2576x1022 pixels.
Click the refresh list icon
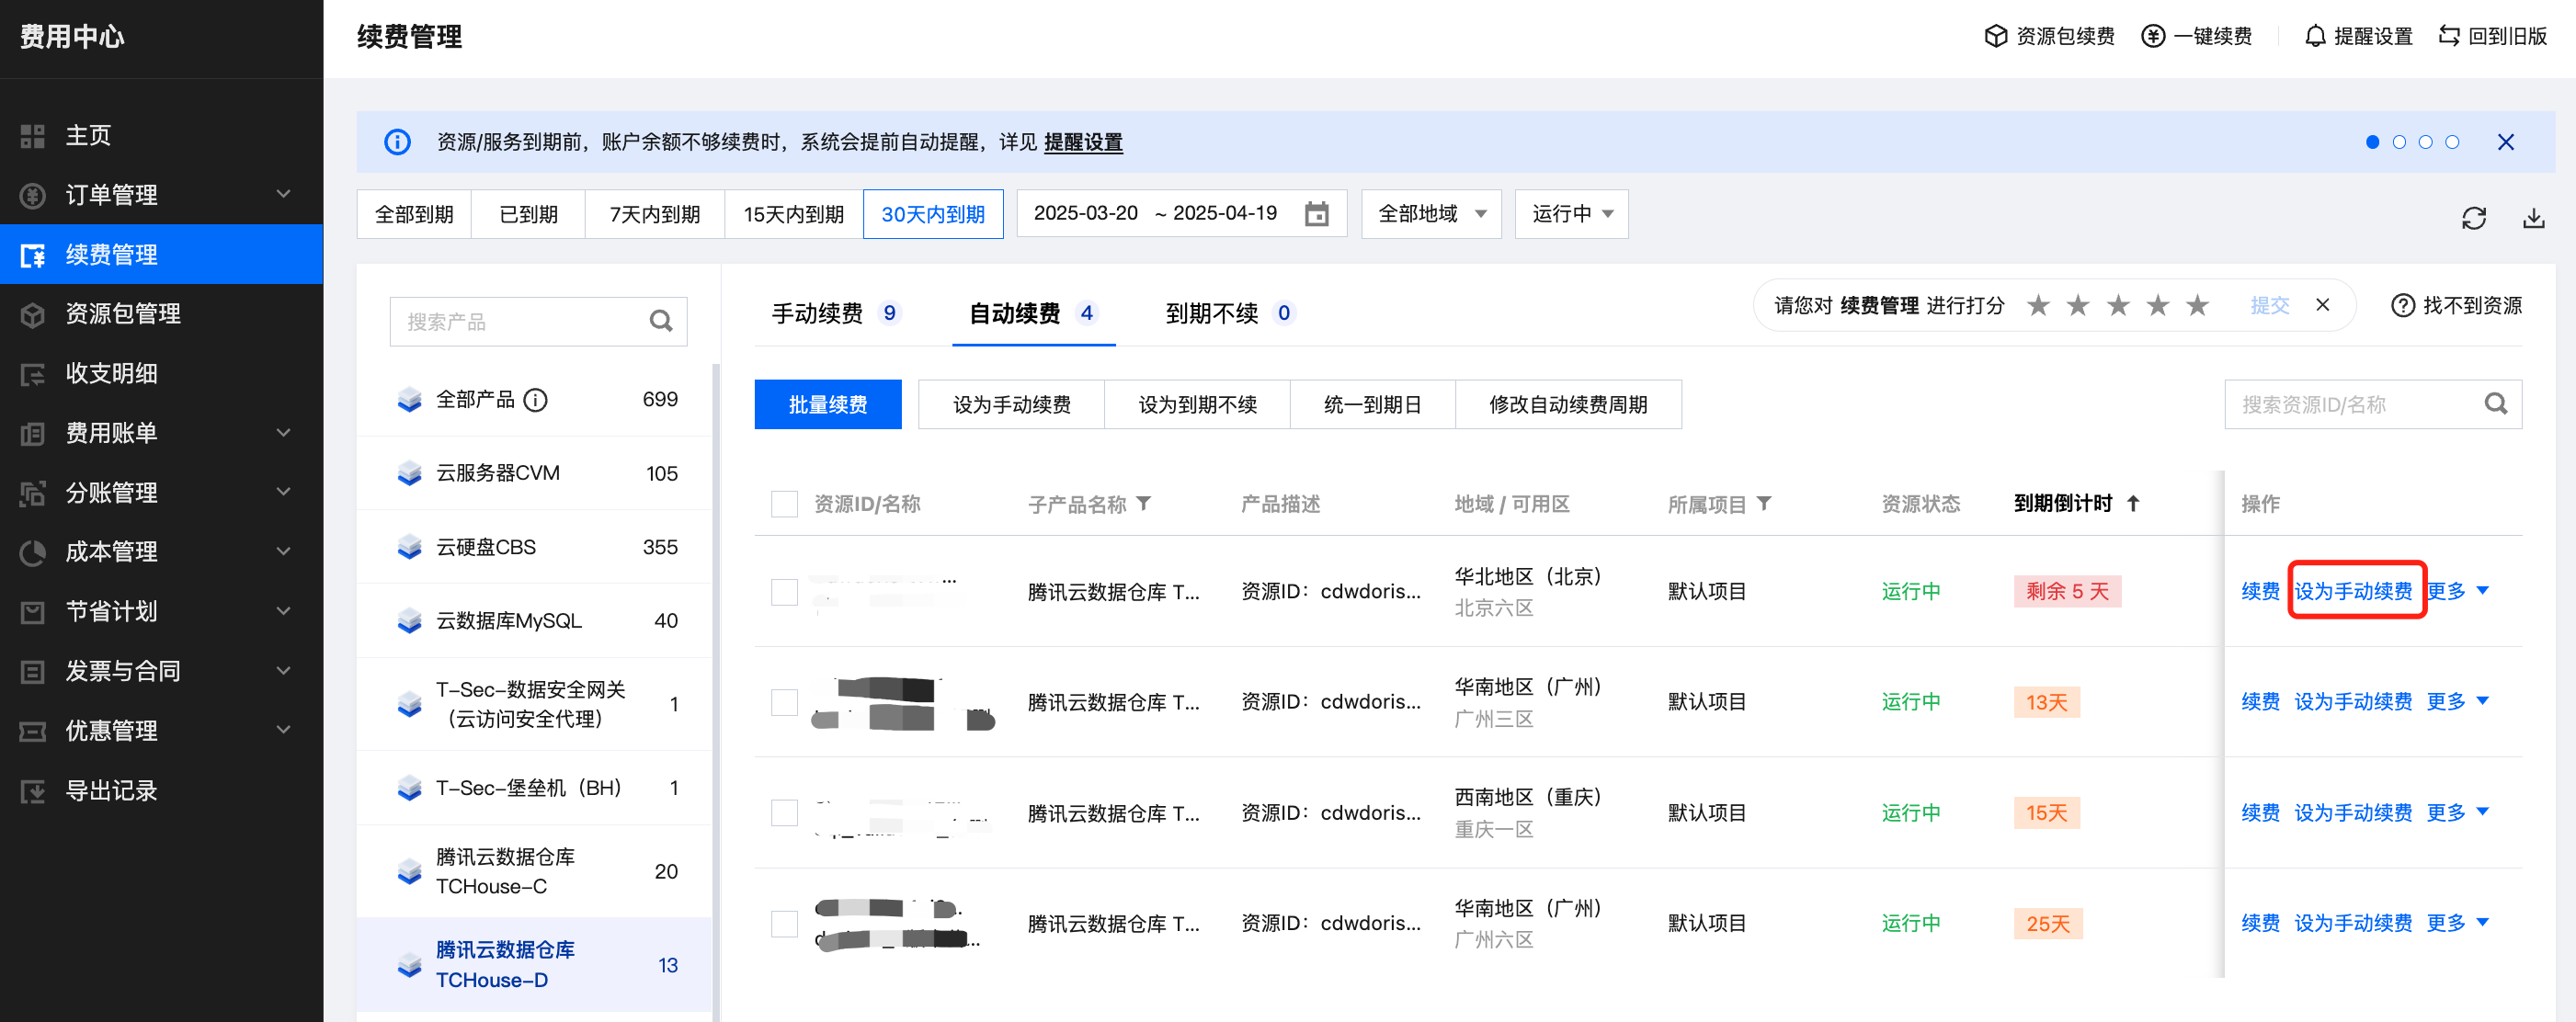click(x=2473, y=218)
